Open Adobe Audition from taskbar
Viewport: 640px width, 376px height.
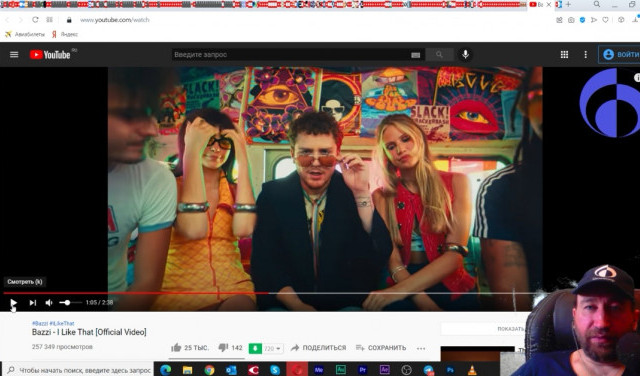coord(341,370)
